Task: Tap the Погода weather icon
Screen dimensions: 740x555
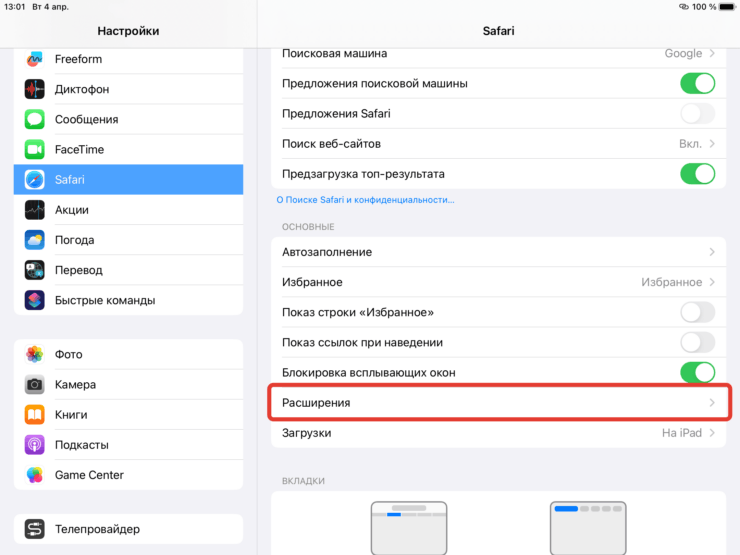Action: [x=34, y=240]
